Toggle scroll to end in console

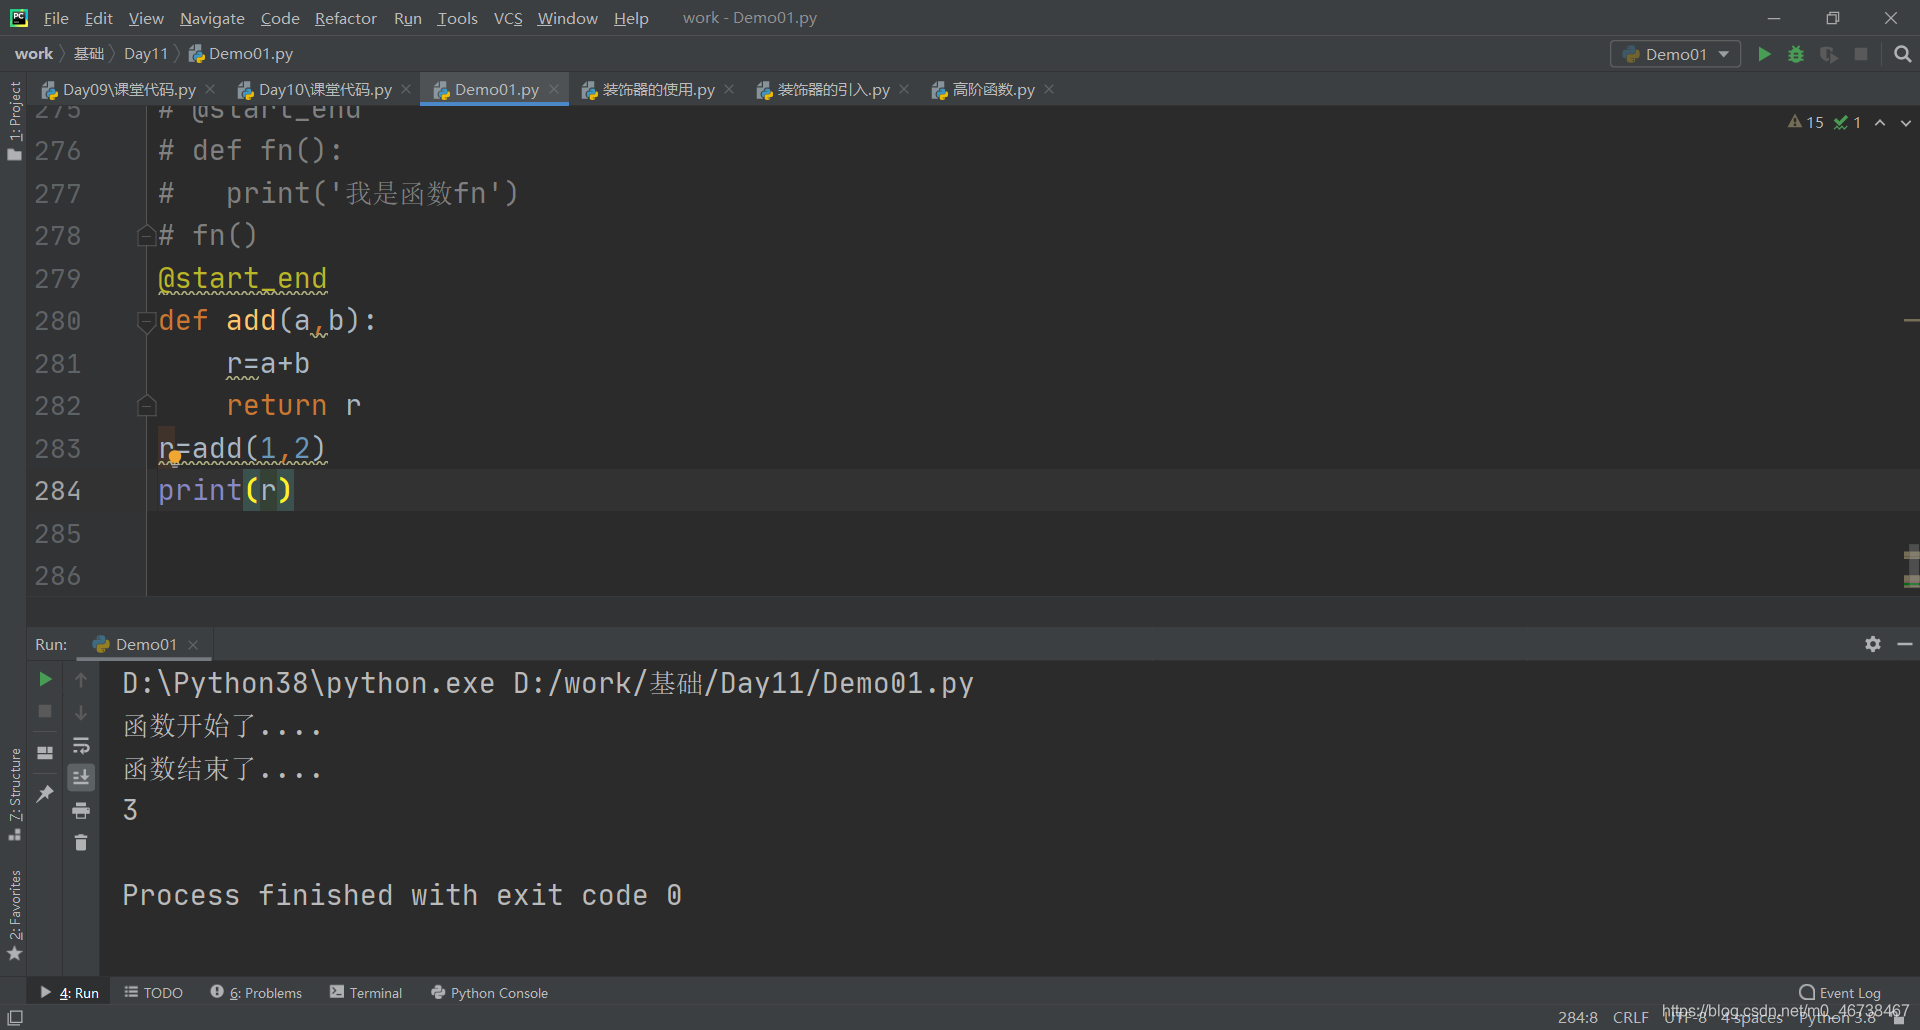click(x=81, y=777)
